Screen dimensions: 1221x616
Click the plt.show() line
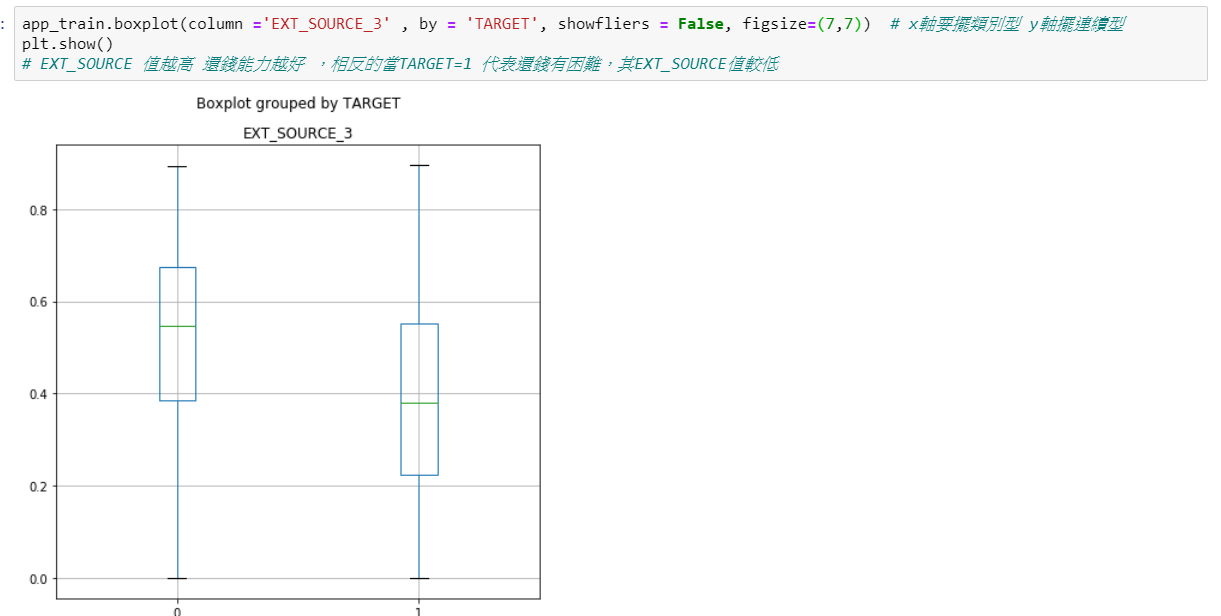click(68, 43)
